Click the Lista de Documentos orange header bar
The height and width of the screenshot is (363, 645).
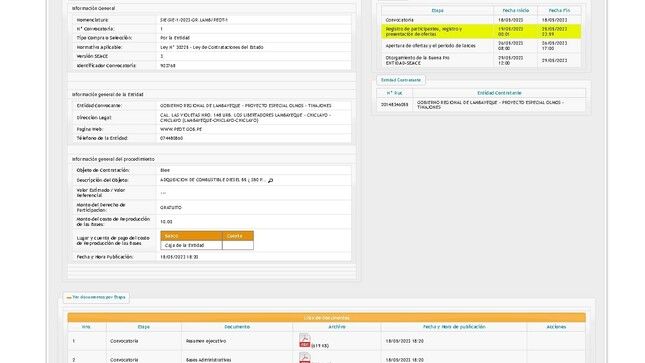click(x=327, y=318)
